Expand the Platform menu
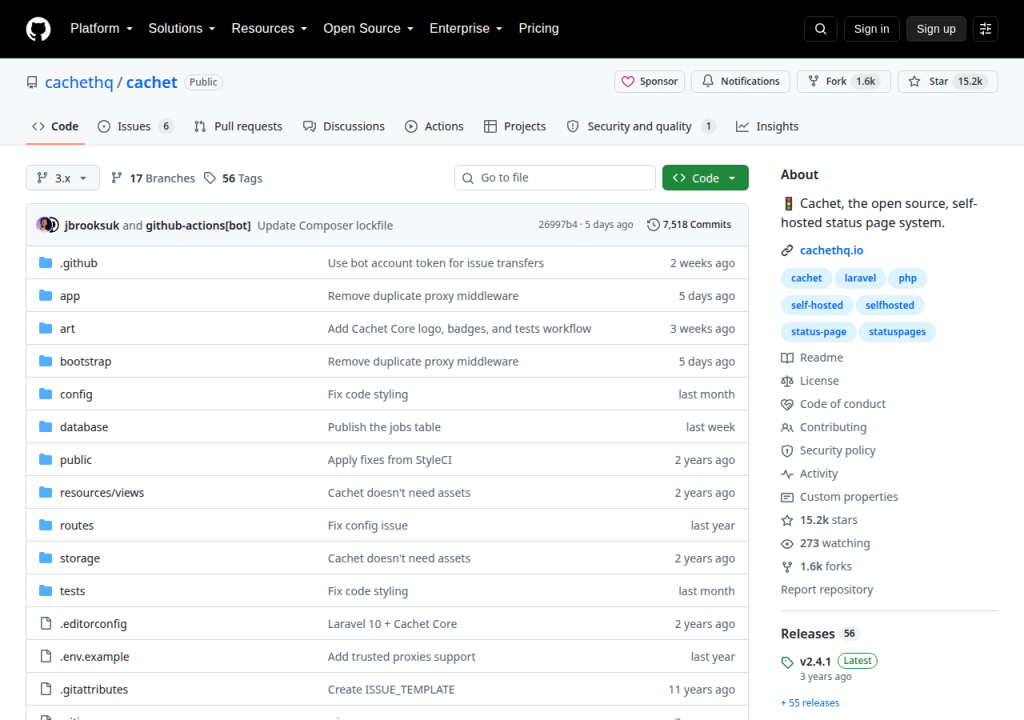Screen dimensions: 1024x720 (101, 29)
